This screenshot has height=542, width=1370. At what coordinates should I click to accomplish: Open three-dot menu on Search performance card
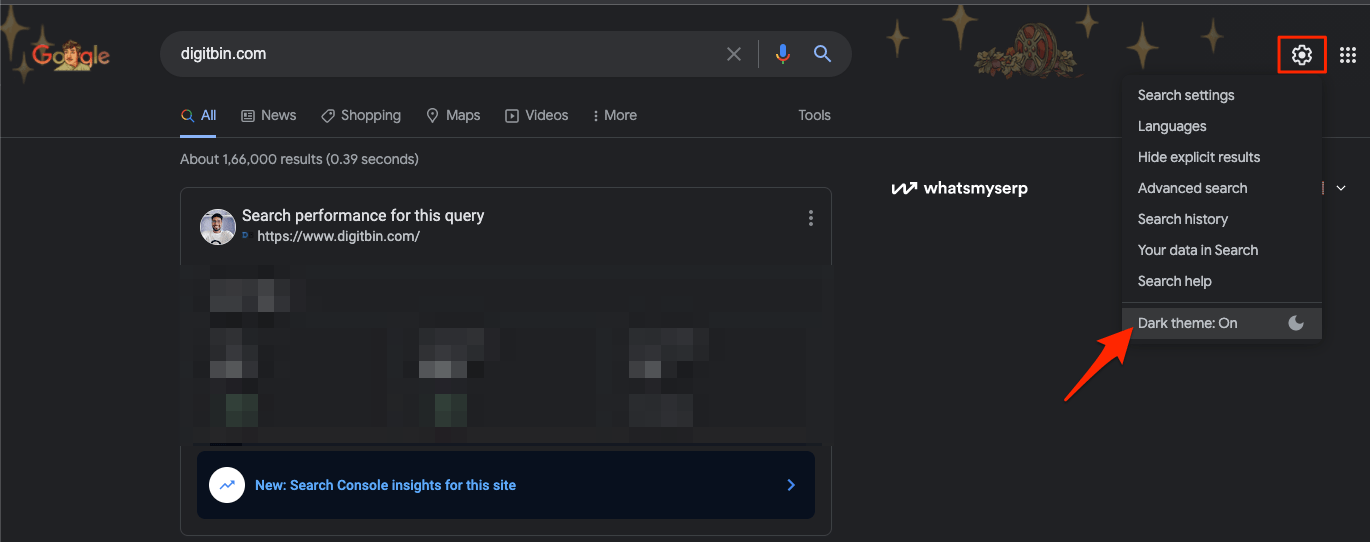[811, 218]
